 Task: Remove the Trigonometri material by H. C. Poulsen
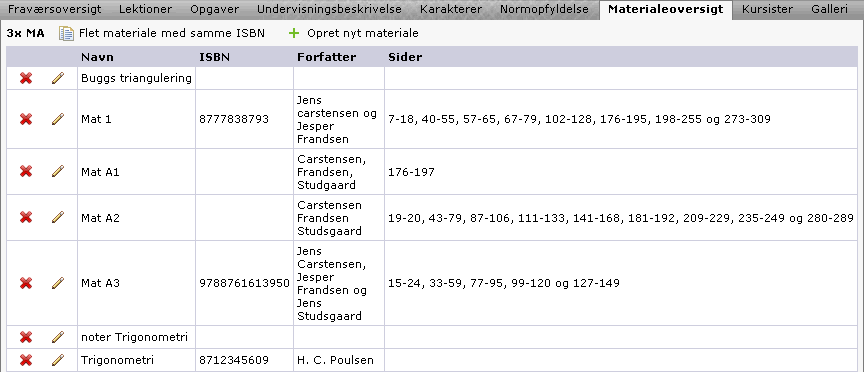point(25,360)
